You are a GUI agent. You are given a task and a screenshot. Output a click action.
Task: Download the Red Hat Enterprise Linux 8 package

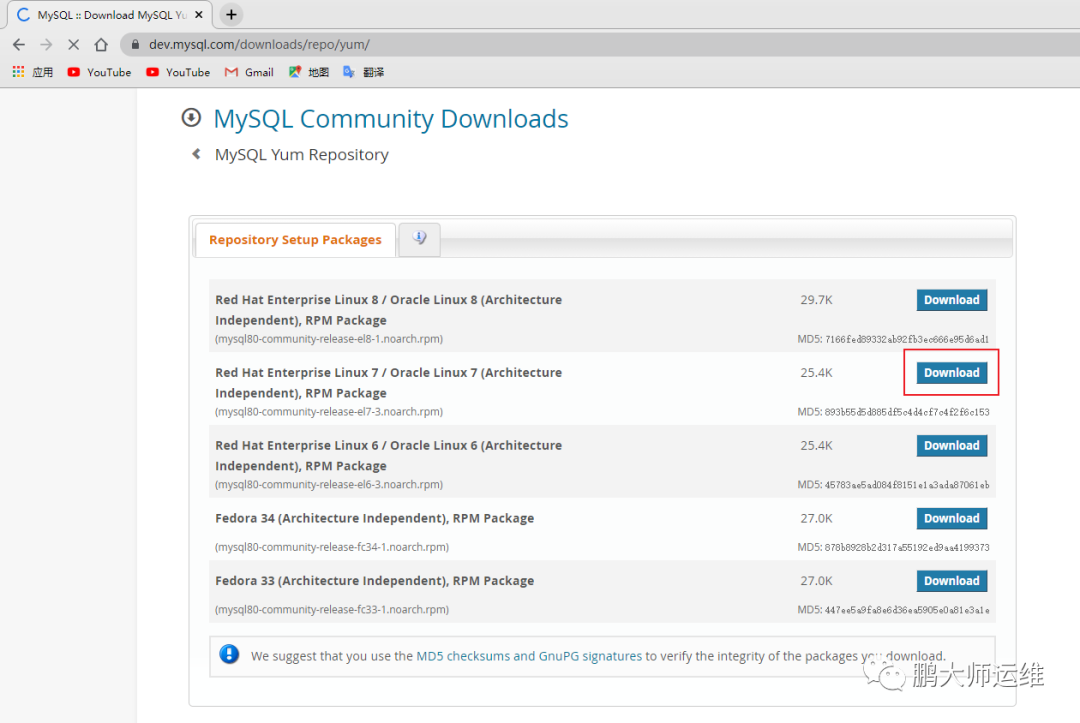point(951,300)
